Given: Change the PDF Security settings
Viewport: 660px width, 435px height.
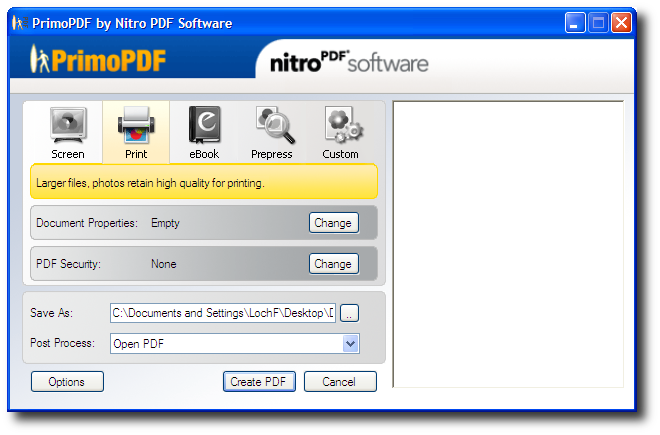Looking at the screenshot, I should pos(334,264).
